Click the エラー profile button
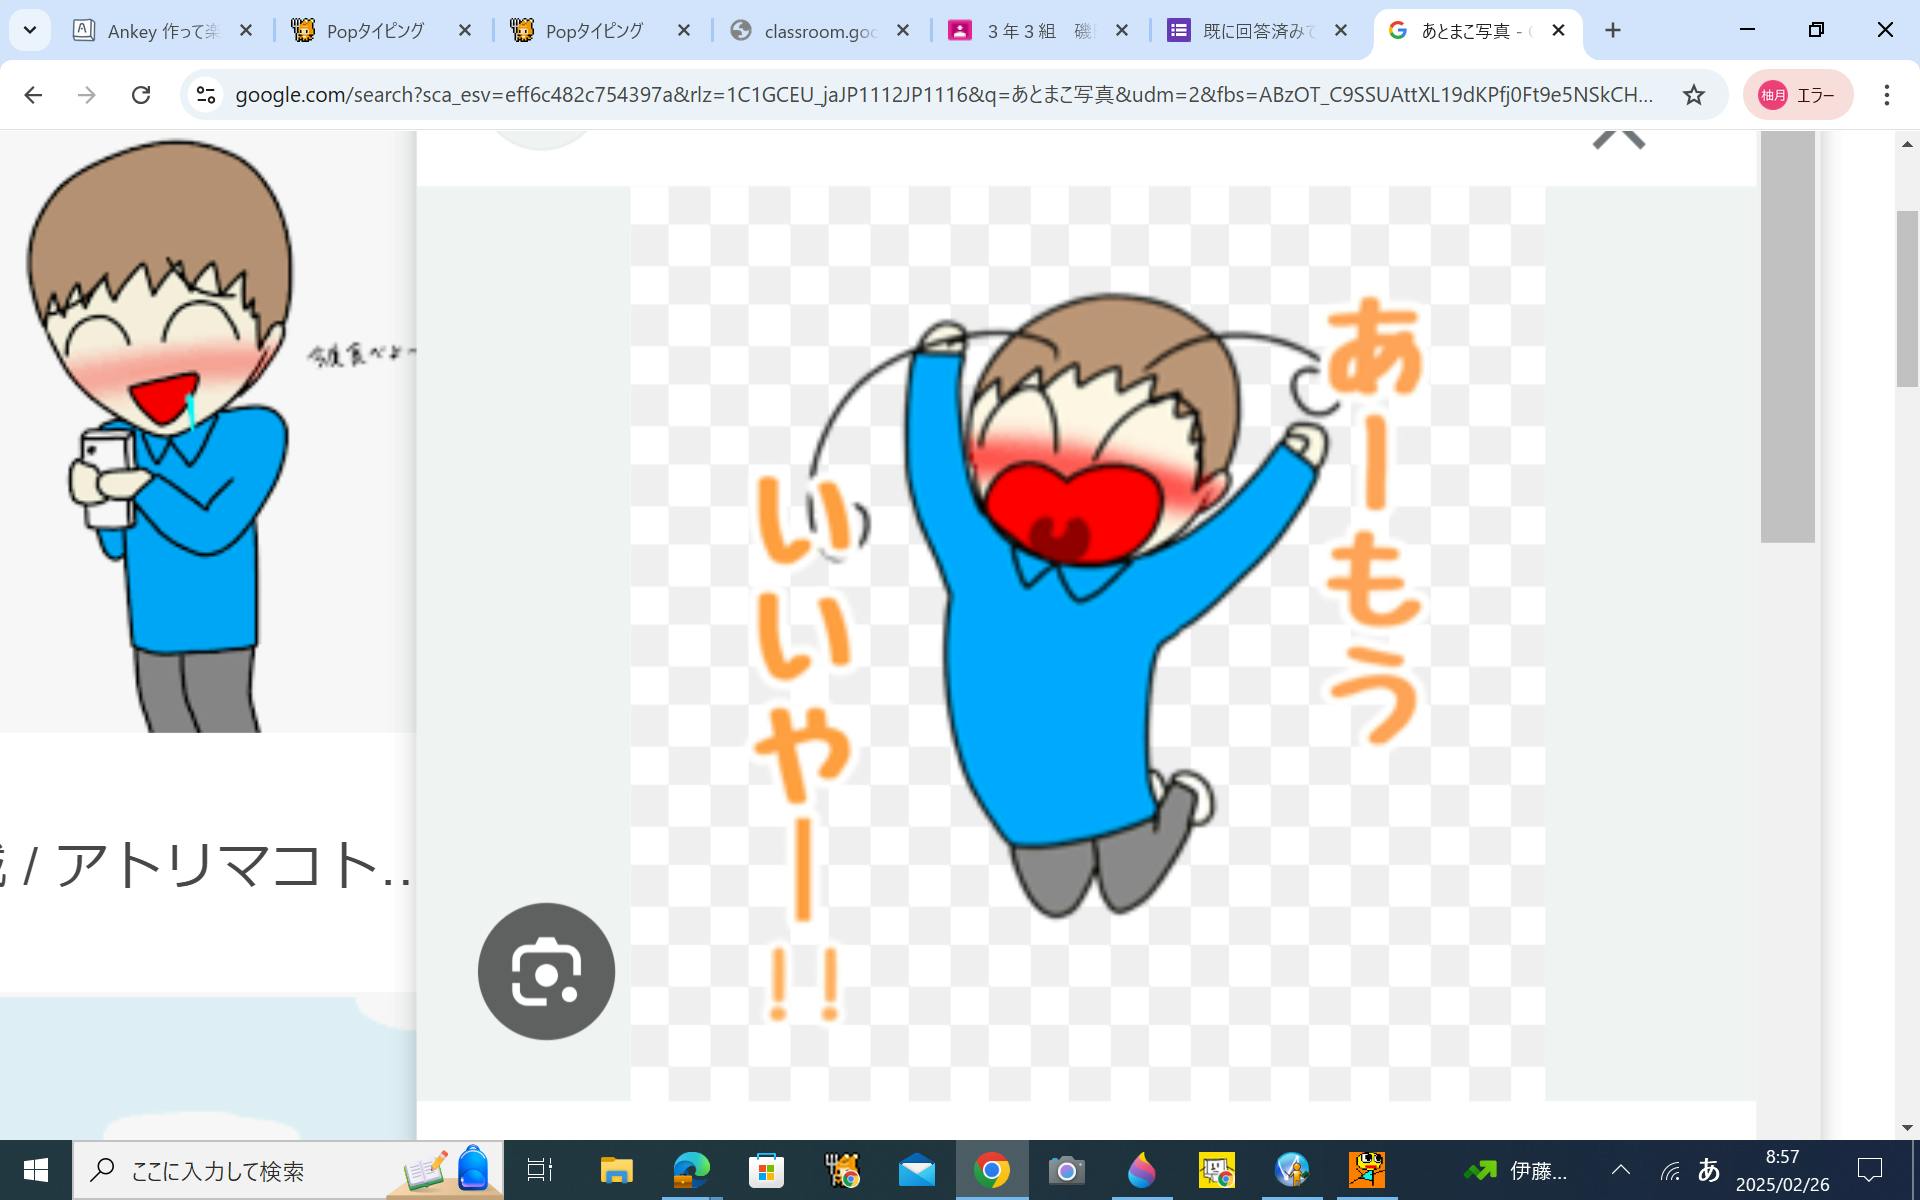 [x=1798, y=95]
